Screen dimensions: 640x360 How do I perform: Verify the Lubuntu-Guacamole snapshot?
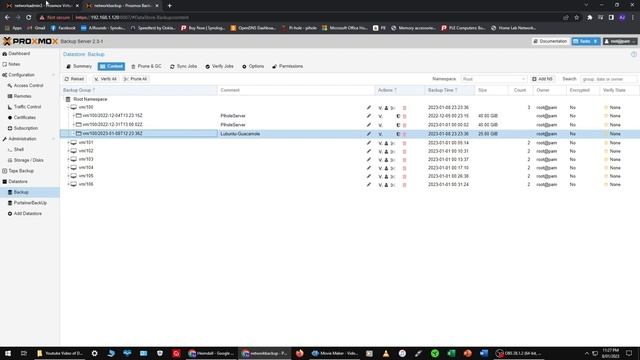point(380,134)
